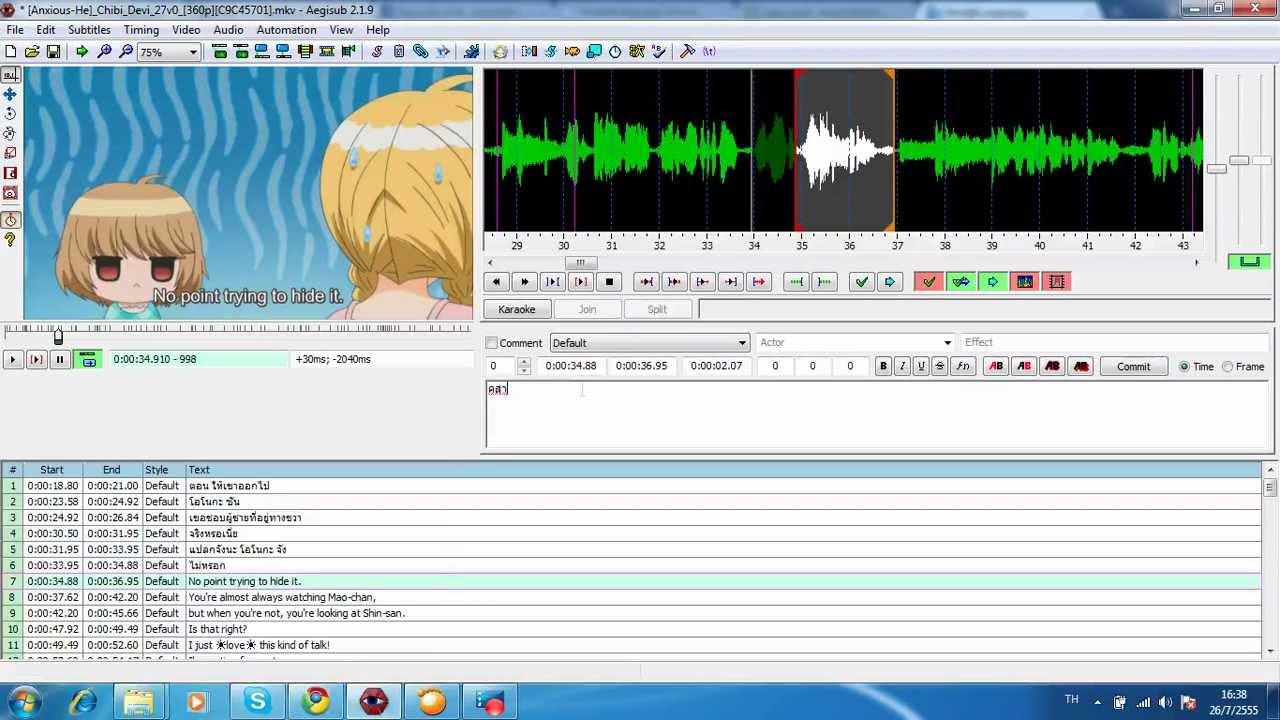Open the Default style dropdown
1280x720 pixels.
[649, 343]
